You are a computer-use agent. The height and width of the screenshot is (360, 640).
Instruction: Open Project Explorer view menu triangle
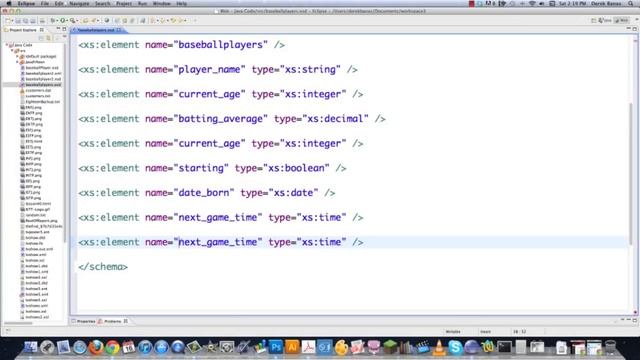coord(64,37)
